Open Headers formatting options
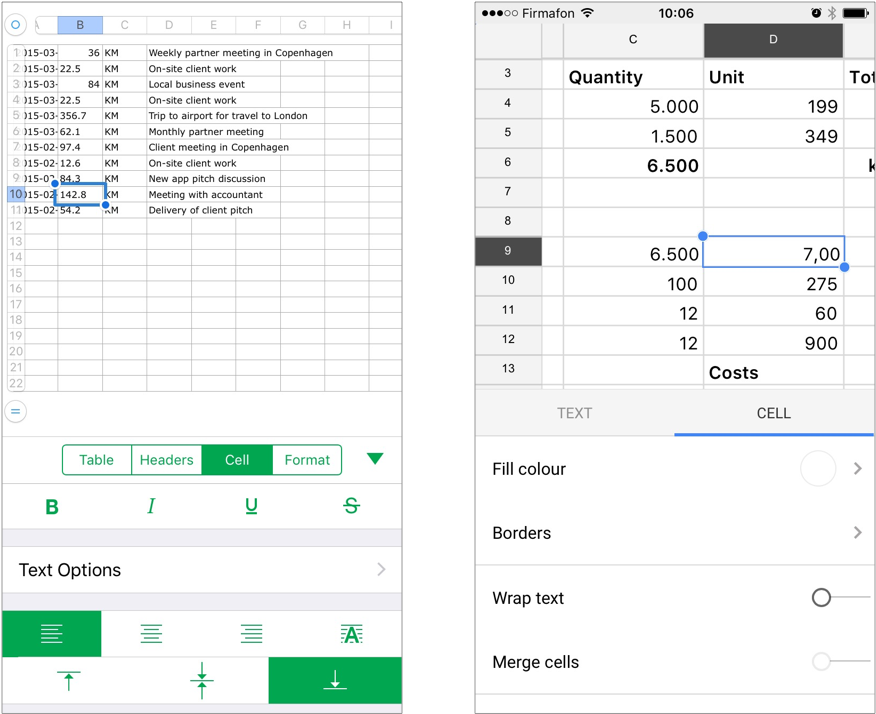 point(166,459)
